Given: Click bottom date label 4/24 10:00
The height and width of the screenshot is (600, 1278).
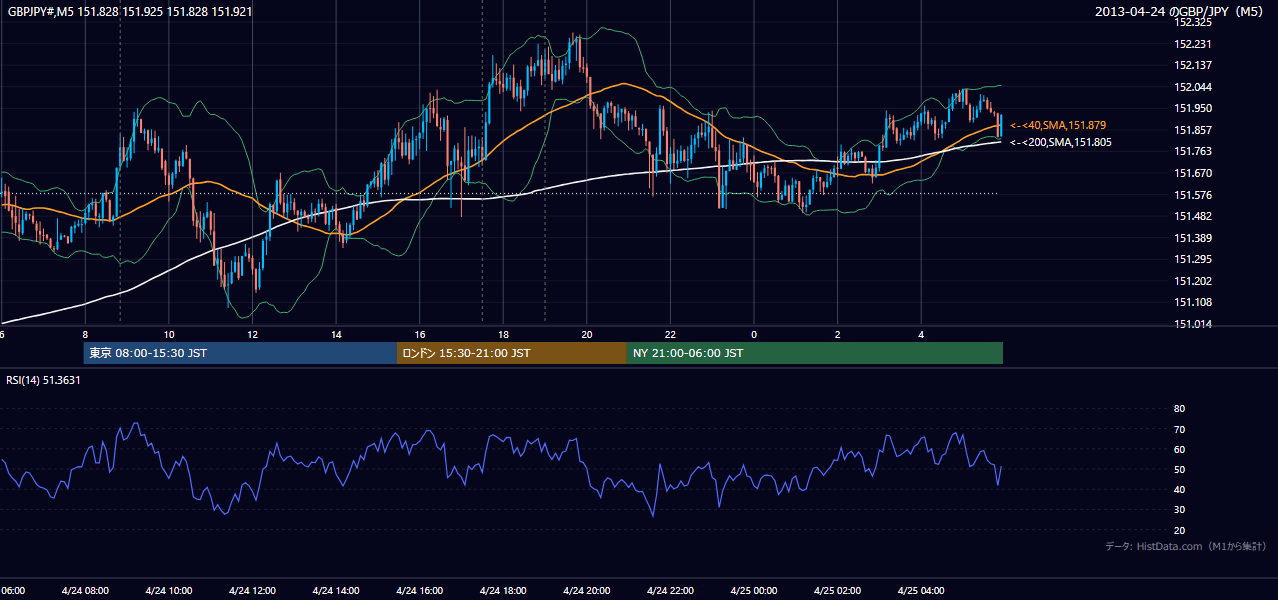Looking at the screenshot, I should pyautogui.click(x=169, y=590).
